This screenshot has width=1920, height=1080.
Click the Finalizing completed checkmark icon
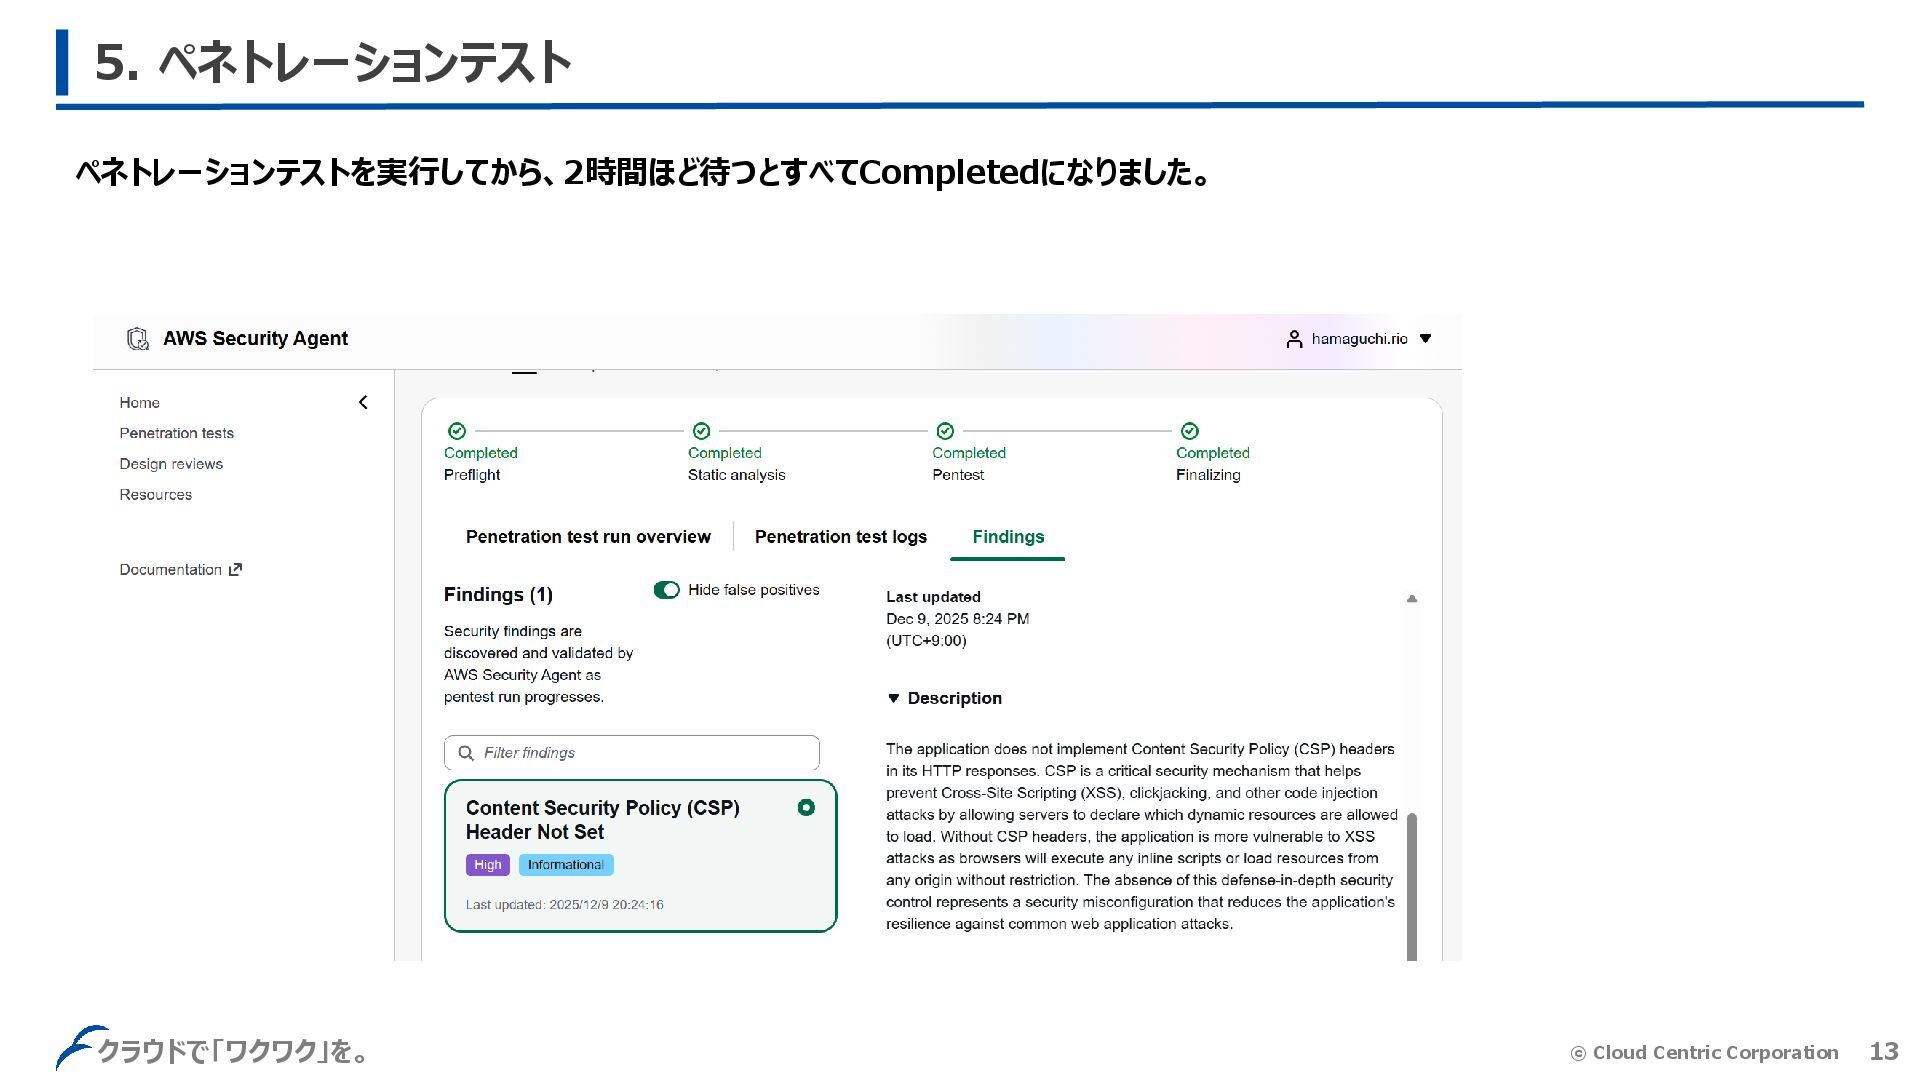1189,431
